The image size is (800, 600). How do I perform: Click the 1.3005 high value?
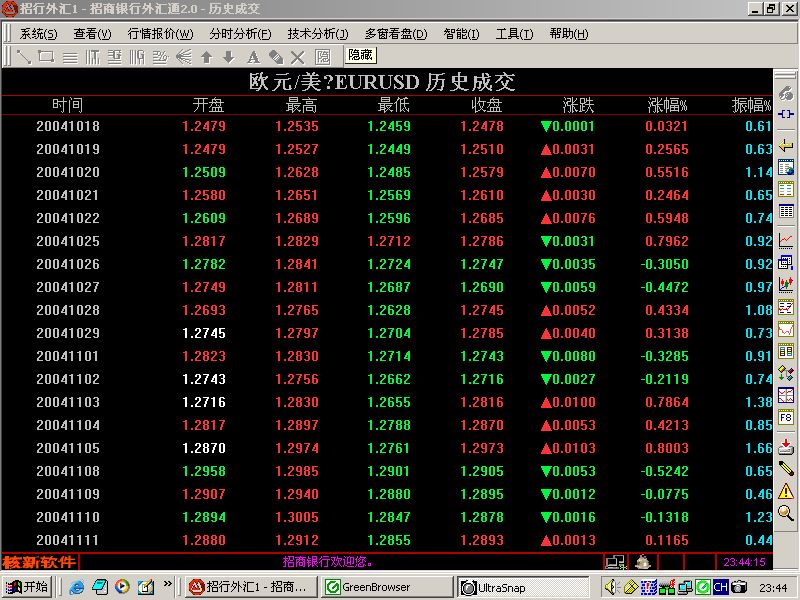(x=297, y=517)
